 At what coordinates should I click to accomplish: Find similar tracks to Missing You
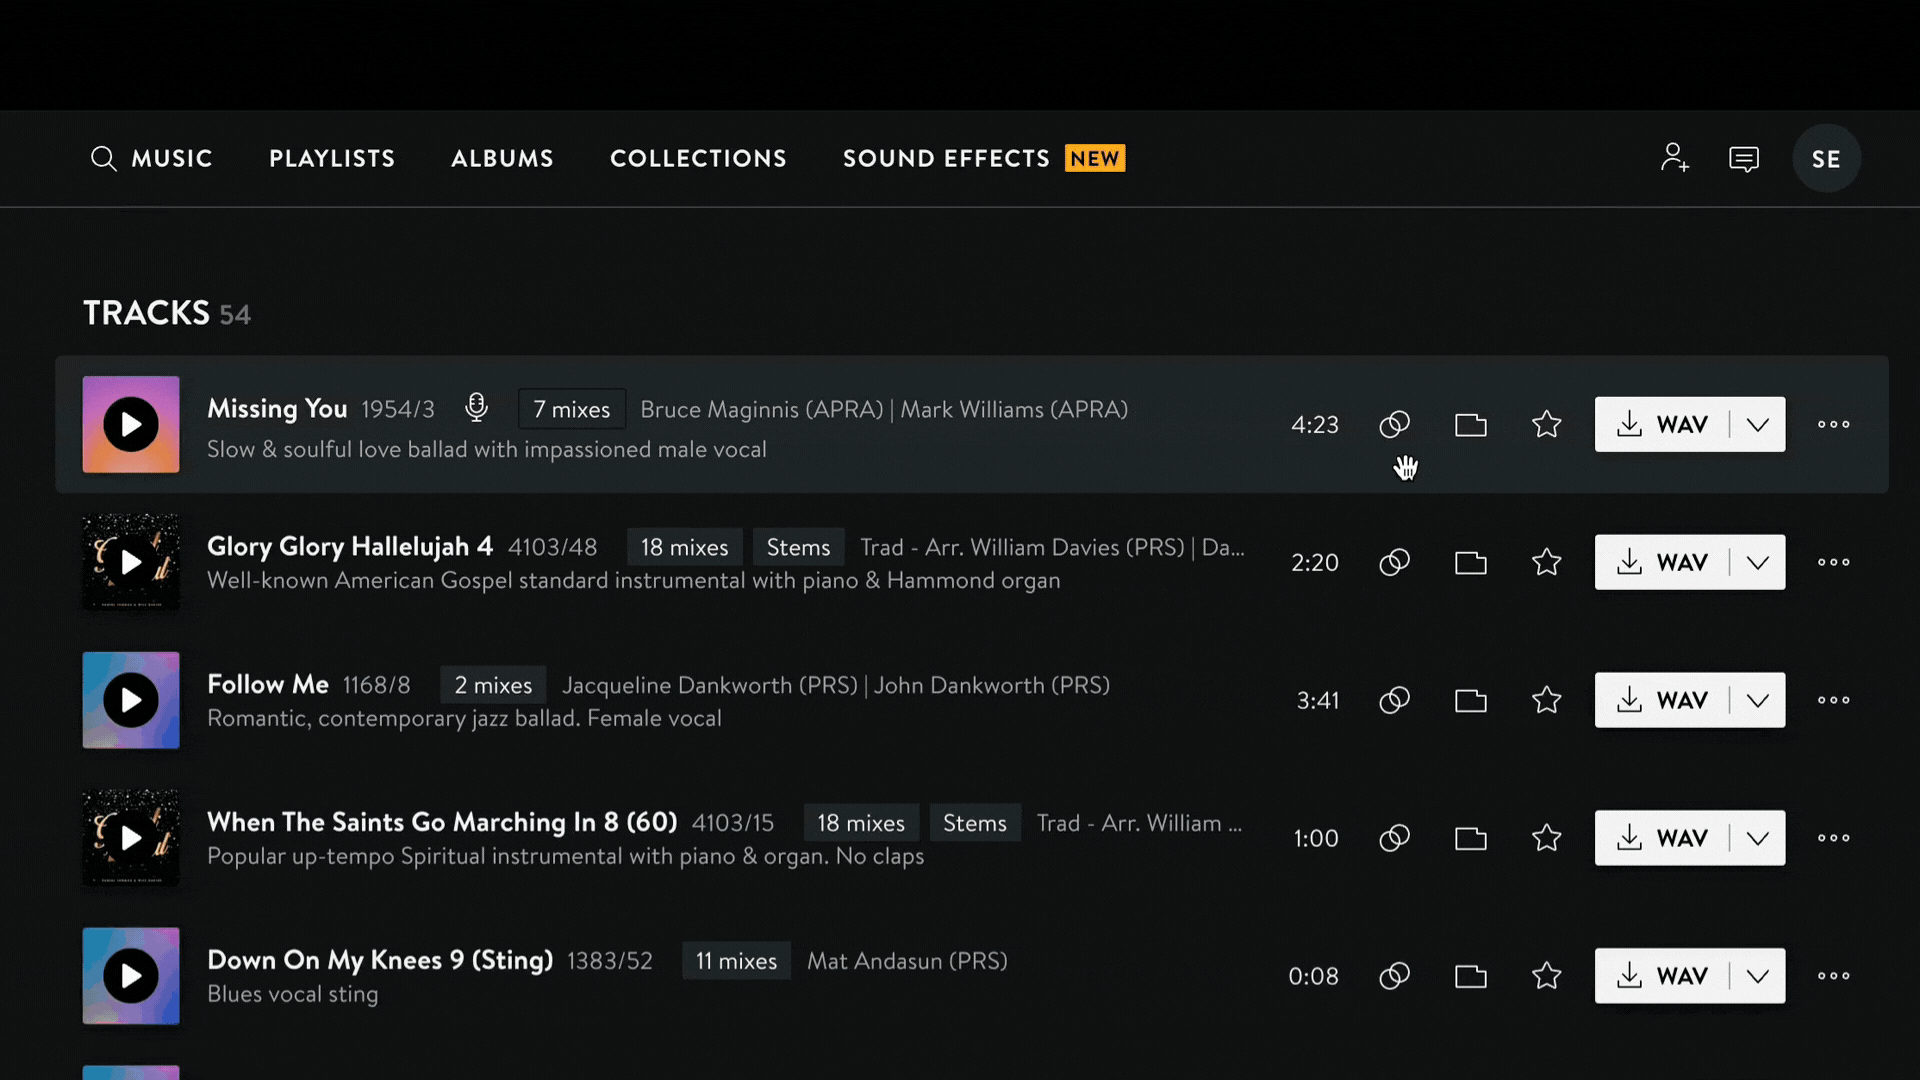(x=1394, y=424)
